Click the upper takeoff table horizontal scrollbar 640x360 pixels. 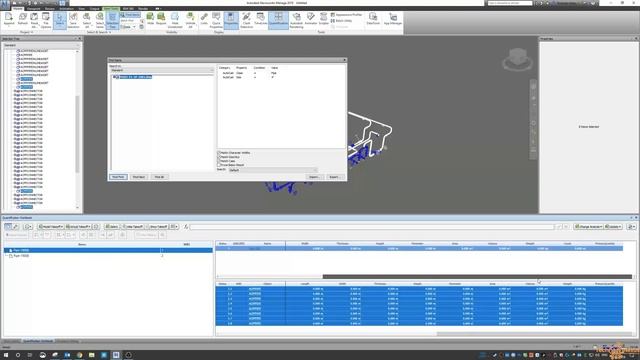(x=477, y=276)
